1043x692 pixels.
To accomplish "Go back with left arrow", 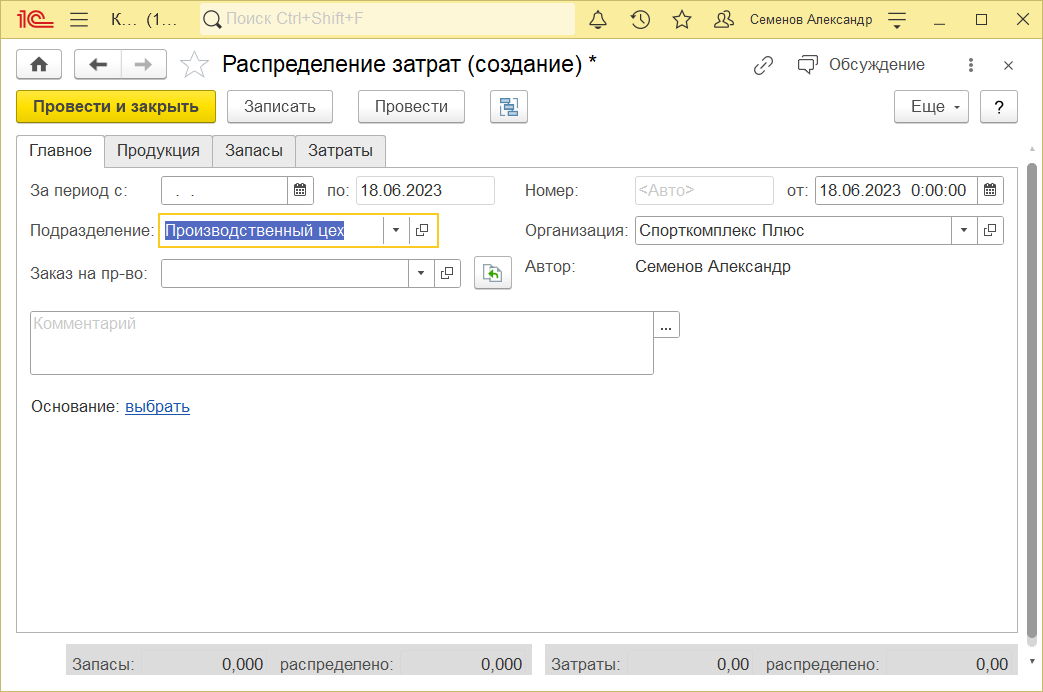I will (x=98, y=65).
